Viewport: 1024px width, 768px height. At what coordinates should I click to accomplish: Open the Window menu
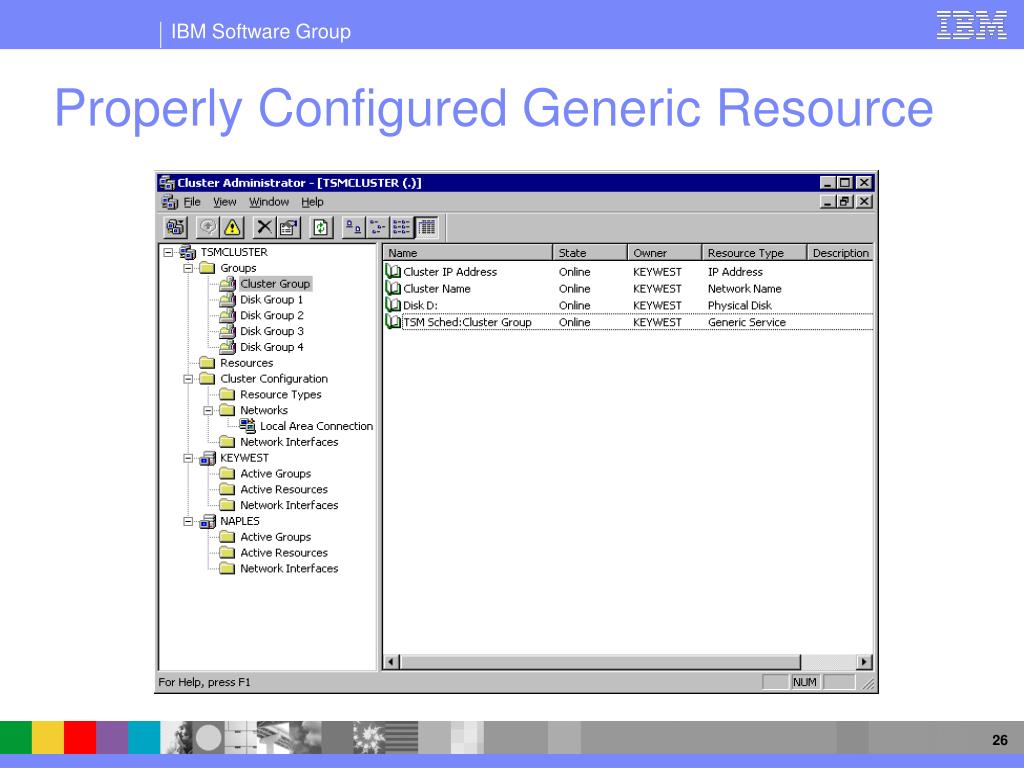[269, 202]
